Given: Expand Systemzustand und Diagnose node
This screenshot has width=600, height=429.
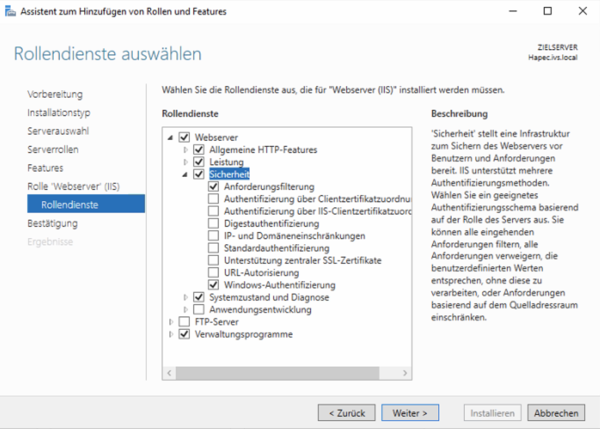Looking at the screenshot, I should coord(186,297).
